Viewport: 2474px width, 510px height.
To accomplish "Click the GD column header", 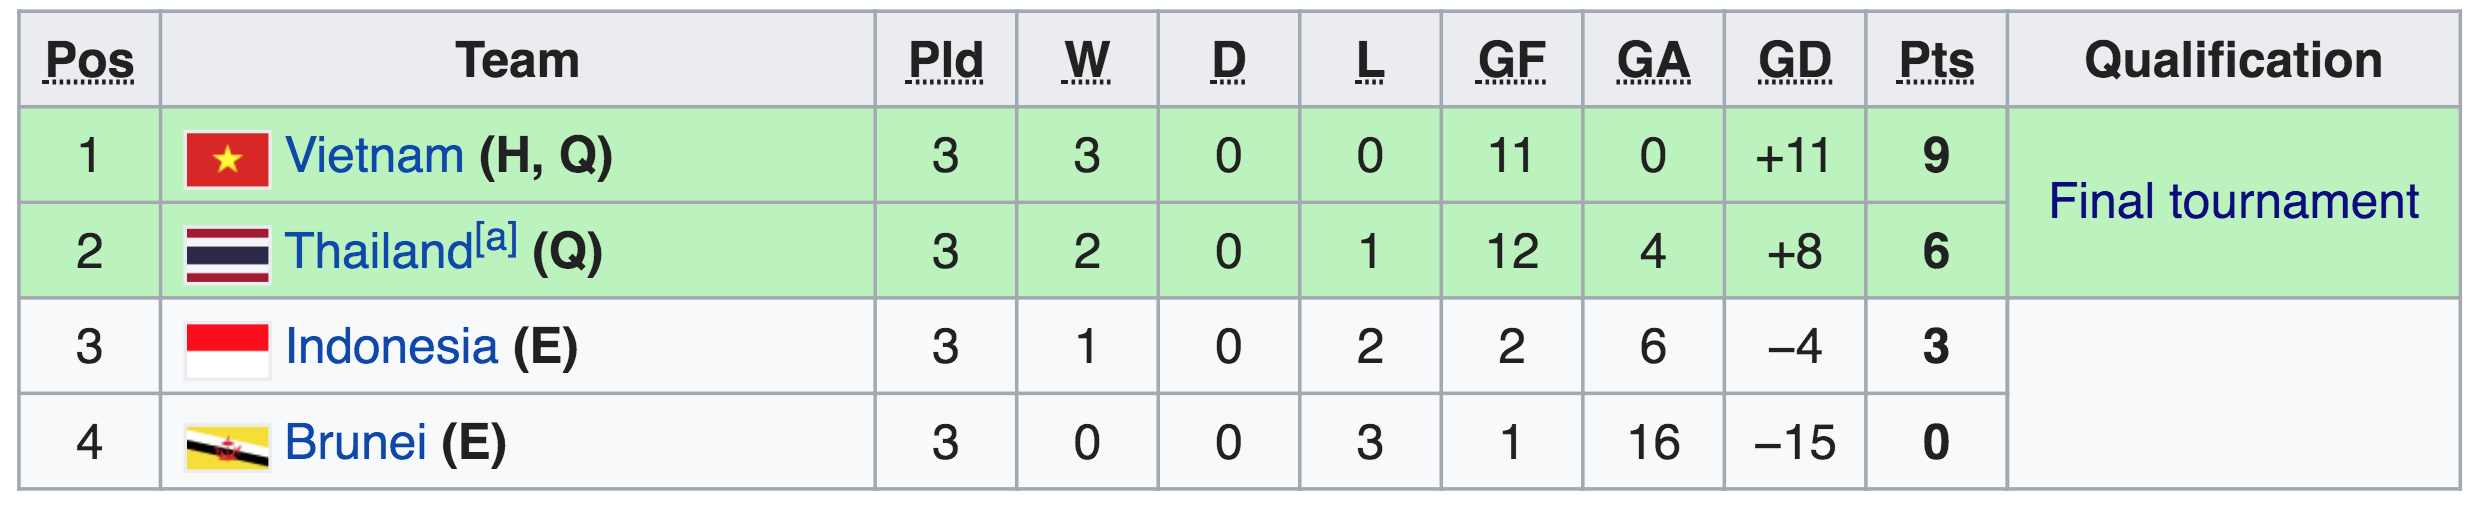I will click(1795, 61).
